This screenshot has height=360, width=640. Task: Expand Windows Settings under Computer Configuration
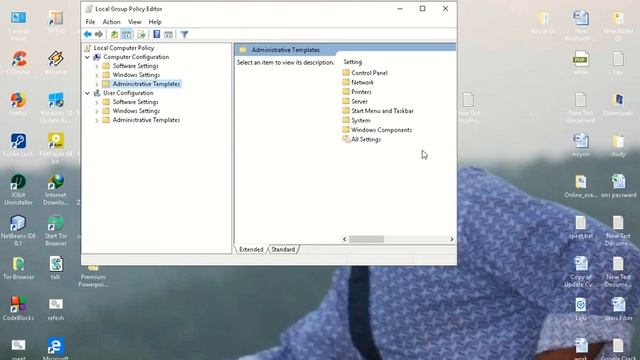[97, 75]
